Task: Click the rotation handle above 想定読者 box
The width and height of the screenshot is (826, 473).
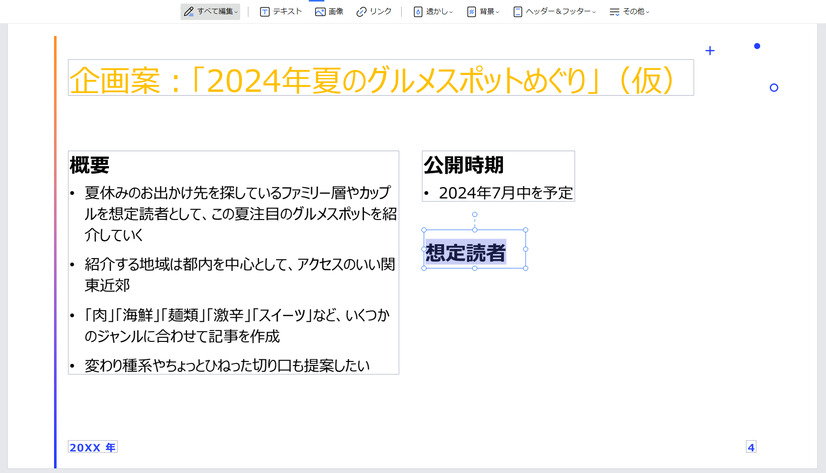Action: [x=475, y=215]
